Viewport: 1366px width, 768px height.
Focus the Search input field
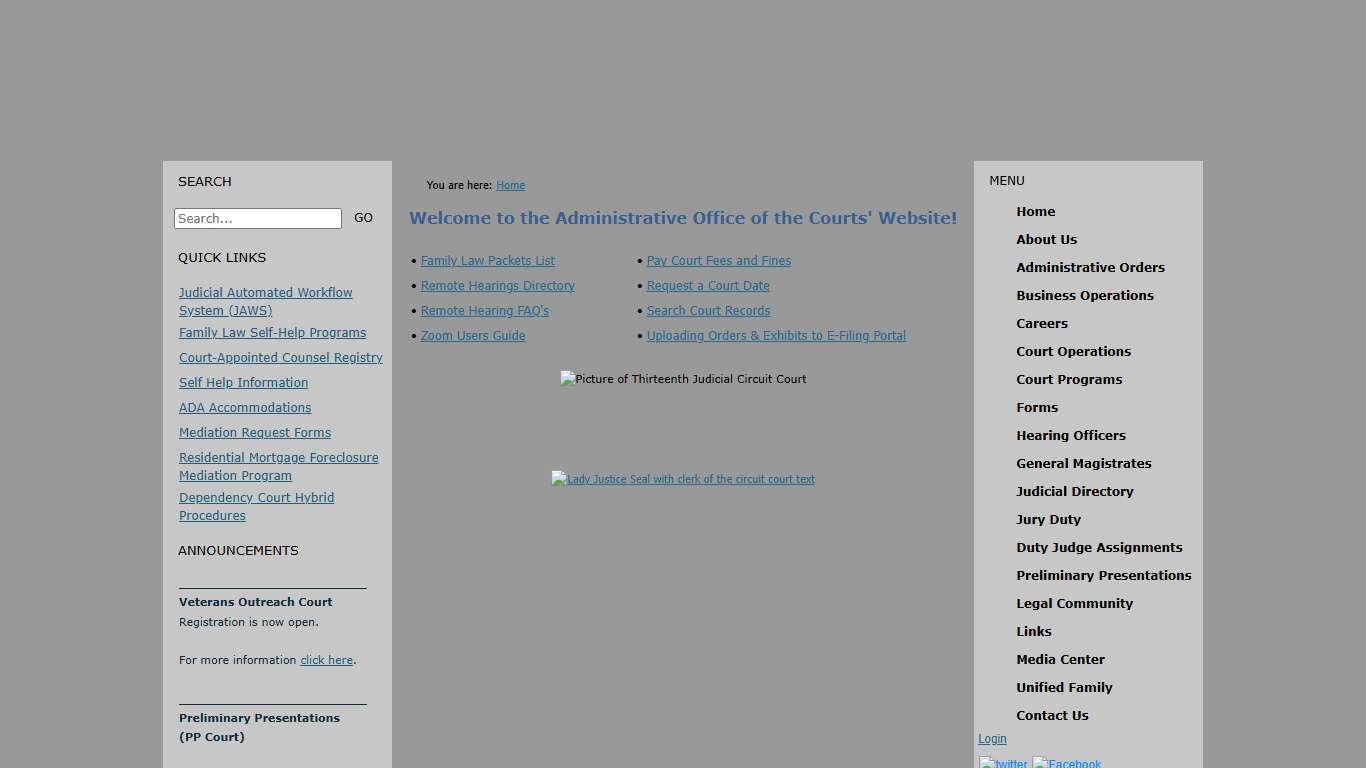[x=258, y=219]
